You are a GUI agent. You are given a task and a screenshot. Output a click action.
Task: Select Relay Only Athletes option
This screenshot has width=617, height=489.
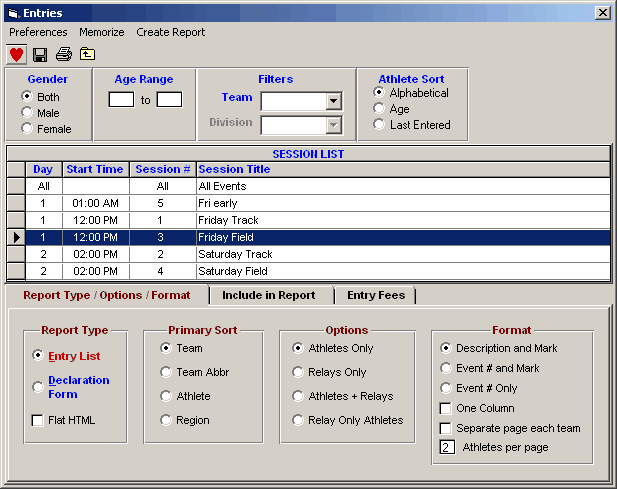pyautogui.click(x=298, y=420)
